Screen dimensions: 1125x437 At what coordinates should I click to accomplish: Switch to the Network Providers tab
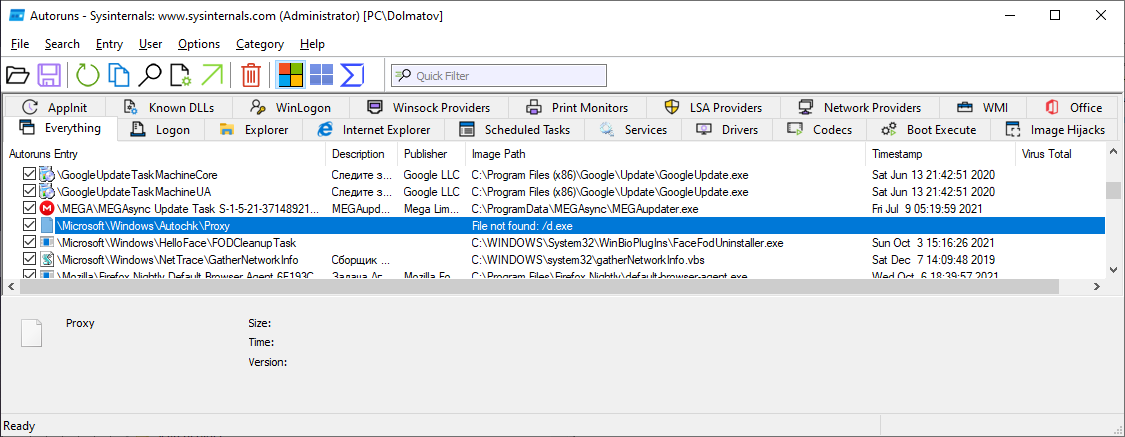tap(860, 108)
